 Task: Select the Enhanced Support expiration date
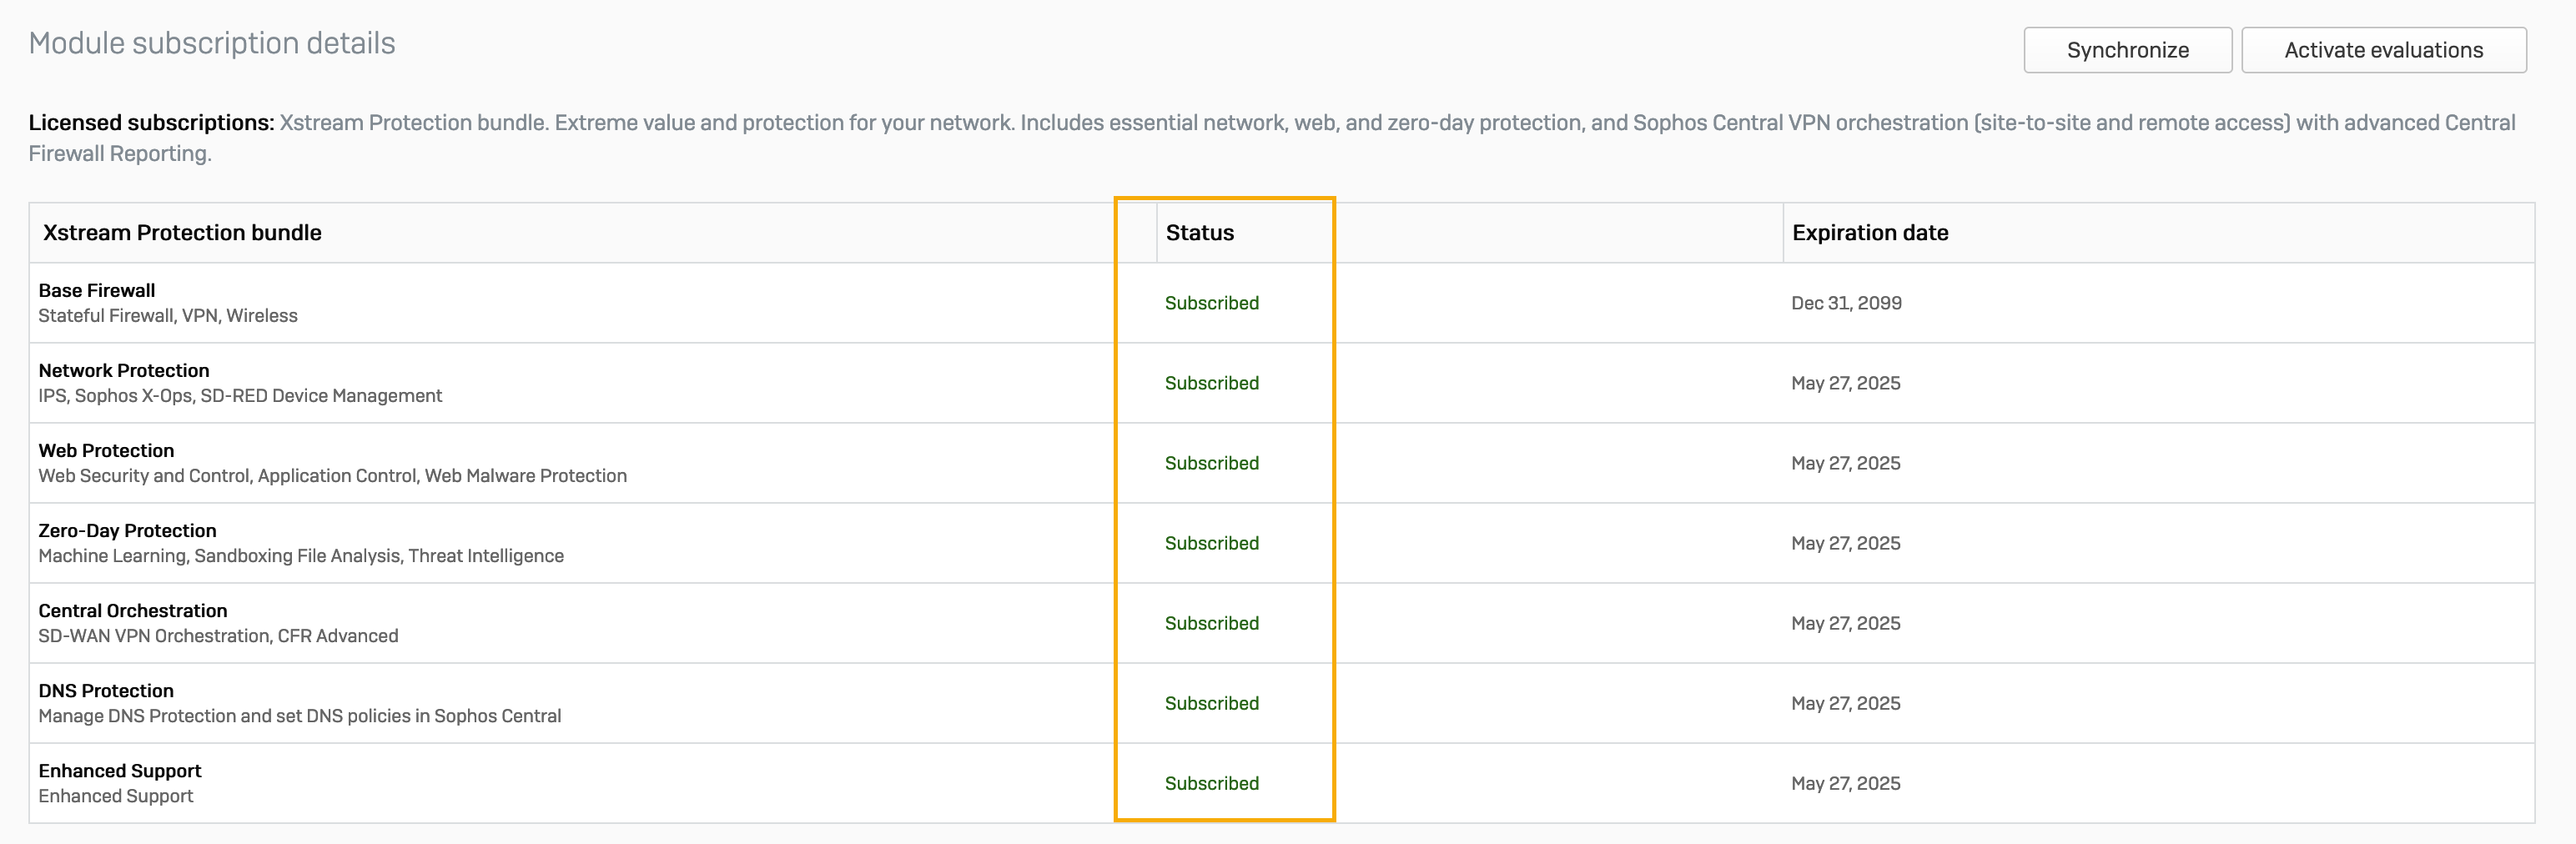tap(1845, 783)
